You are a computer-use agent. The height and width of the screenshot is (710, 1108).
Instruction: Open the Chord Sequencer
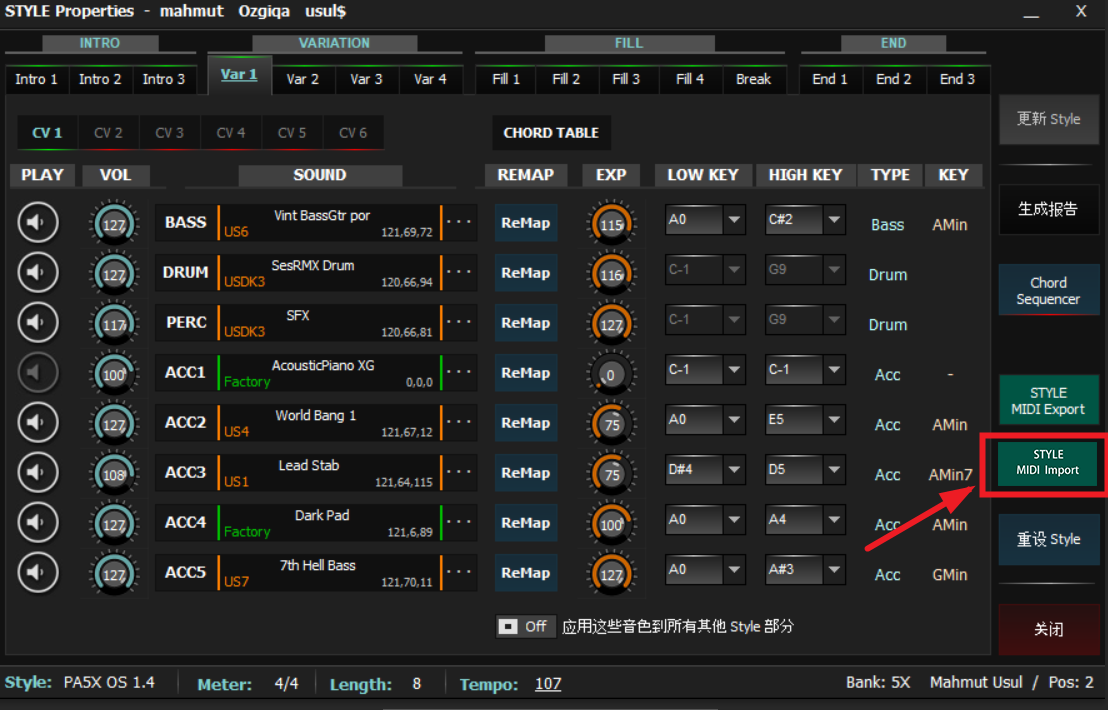point(1048,291)
